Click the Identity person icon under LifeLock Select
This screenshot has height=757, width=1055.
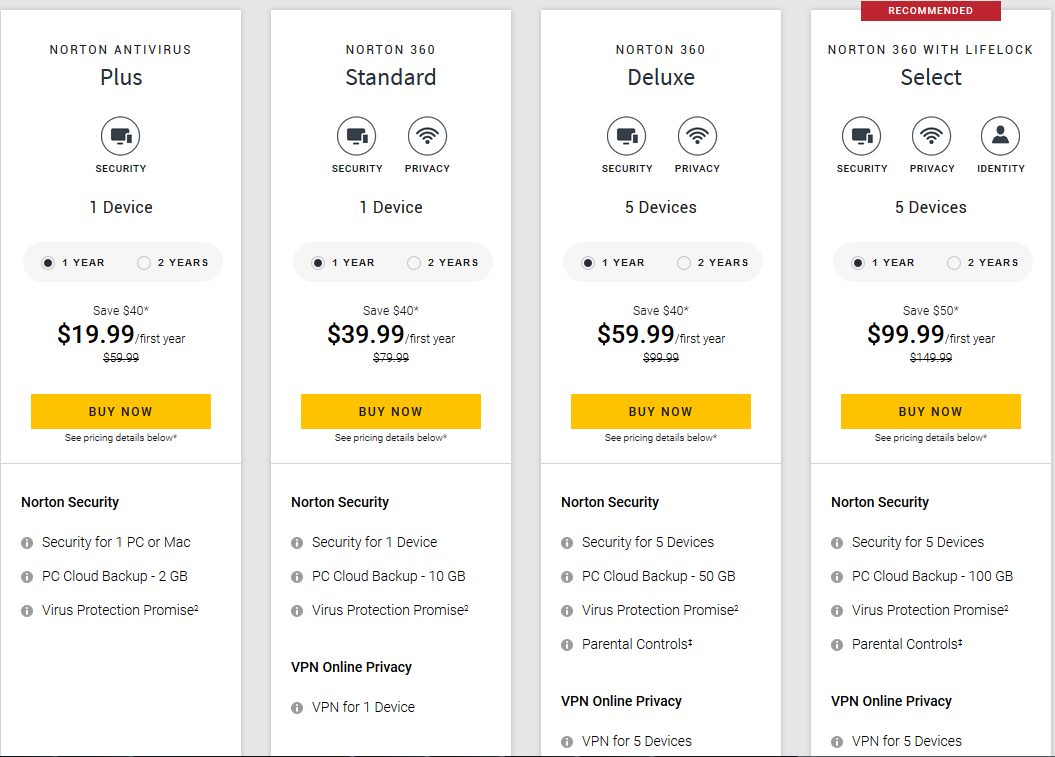(1001, 136)
